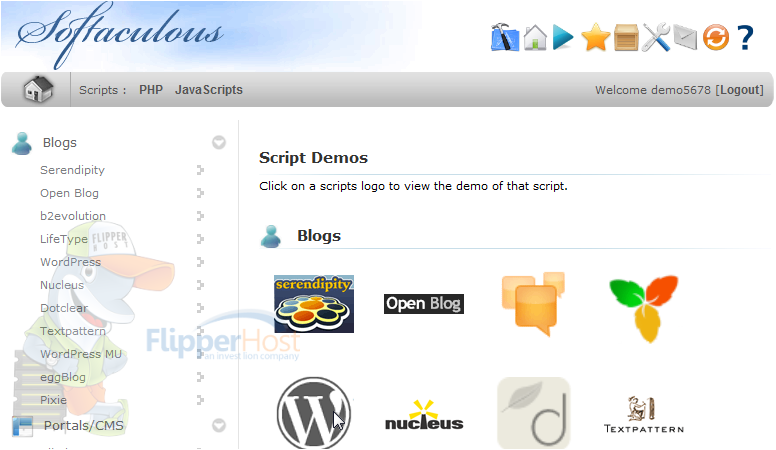
Task: Open the WordPress W logo demo
Action: 314,413
